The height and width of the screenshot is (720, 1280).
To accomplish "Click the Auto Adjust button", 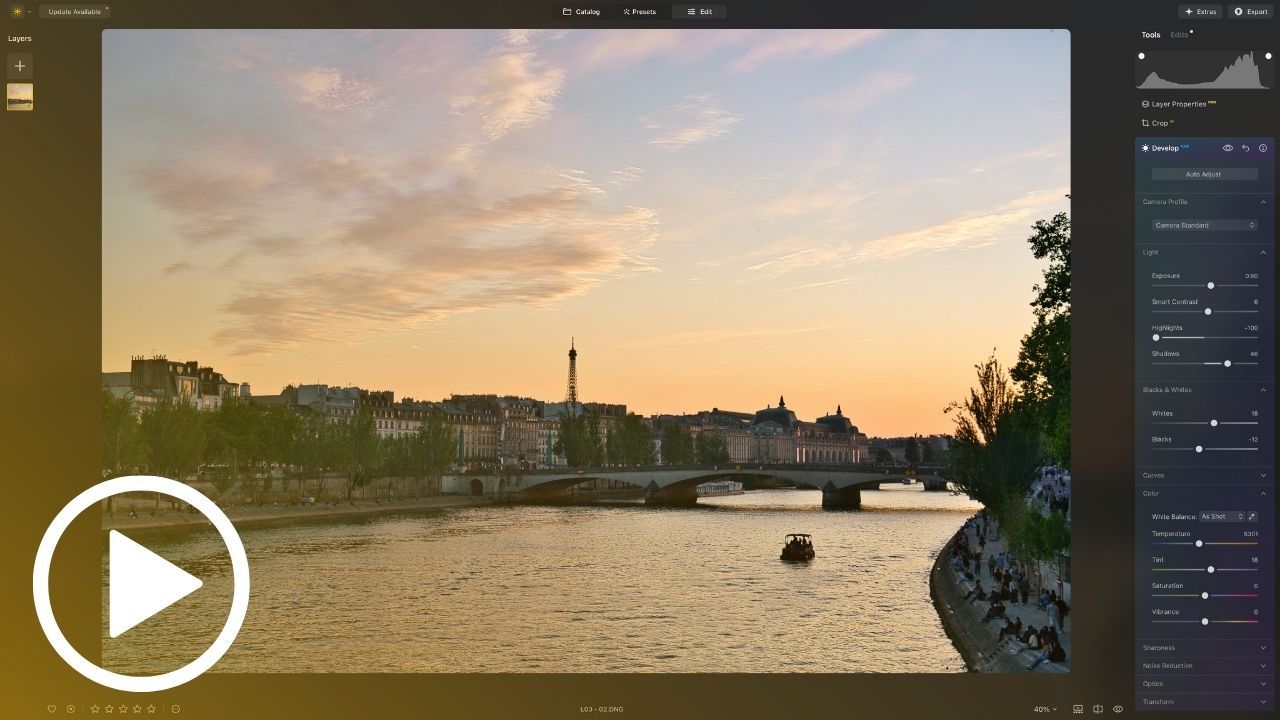I will [1204, 174].
